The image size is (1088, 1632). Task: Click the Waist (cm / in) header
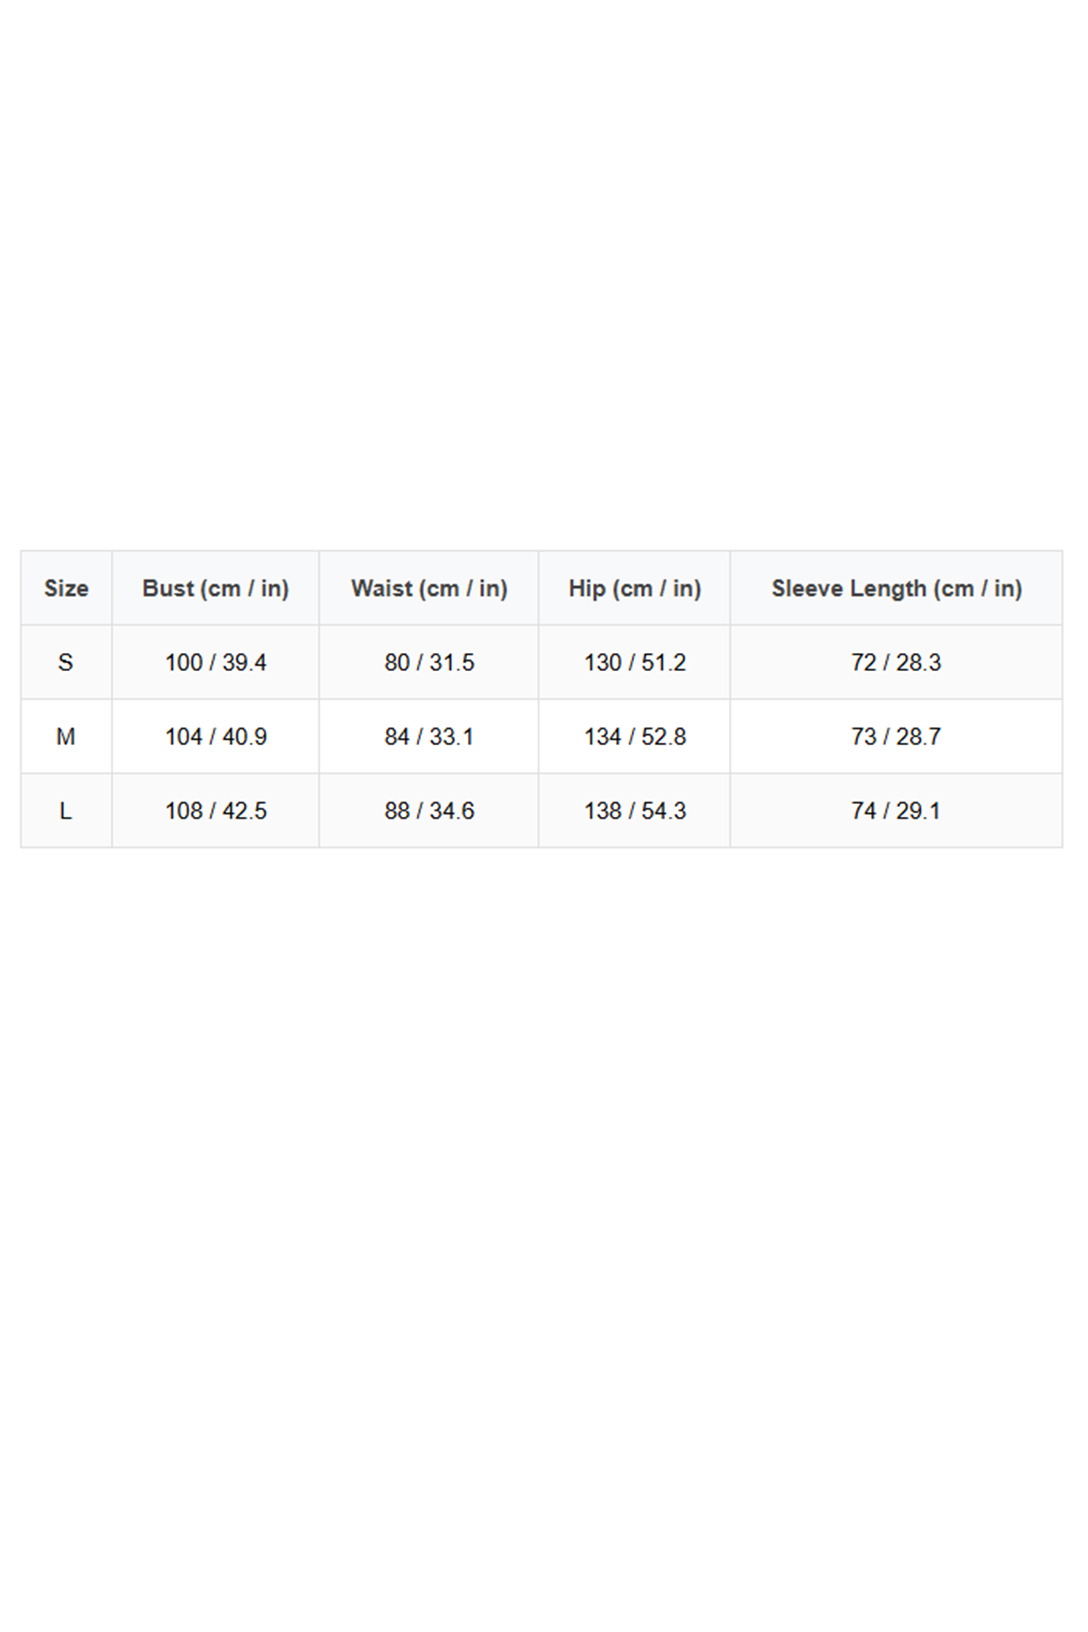pos(429,588)
